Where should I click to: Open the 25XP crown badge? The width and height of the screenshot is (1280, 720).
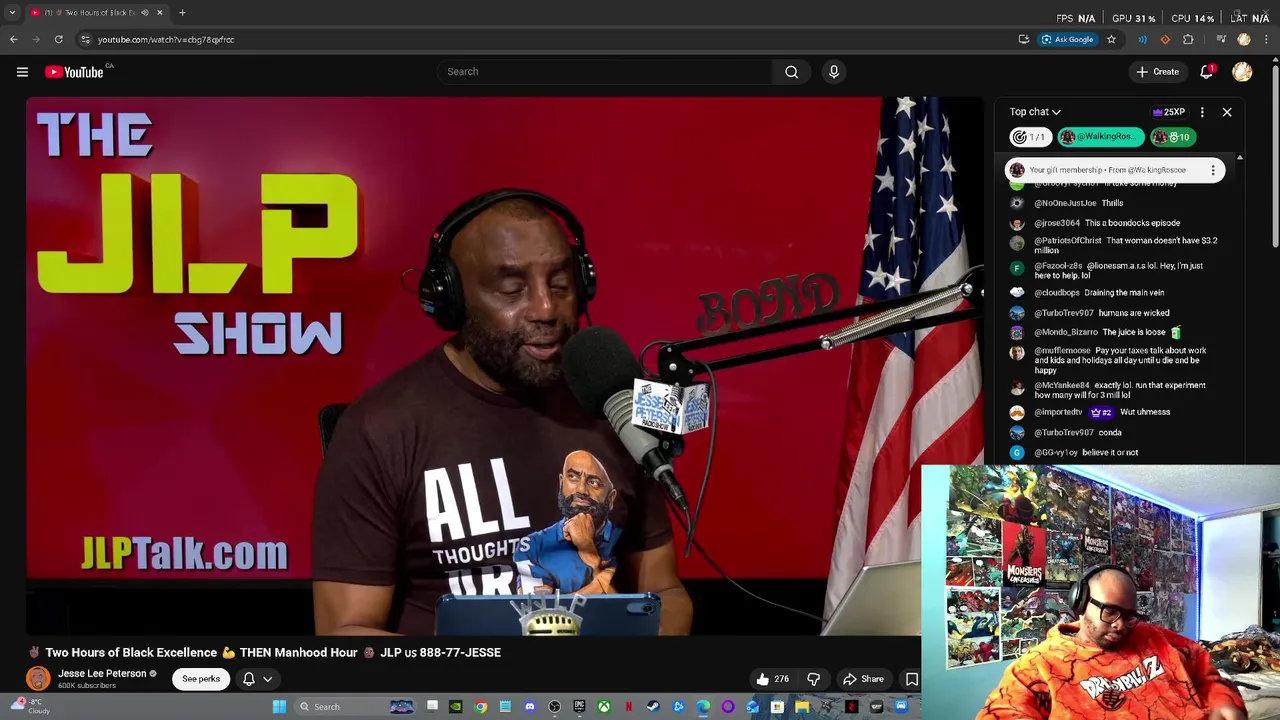click(1169, 112)
